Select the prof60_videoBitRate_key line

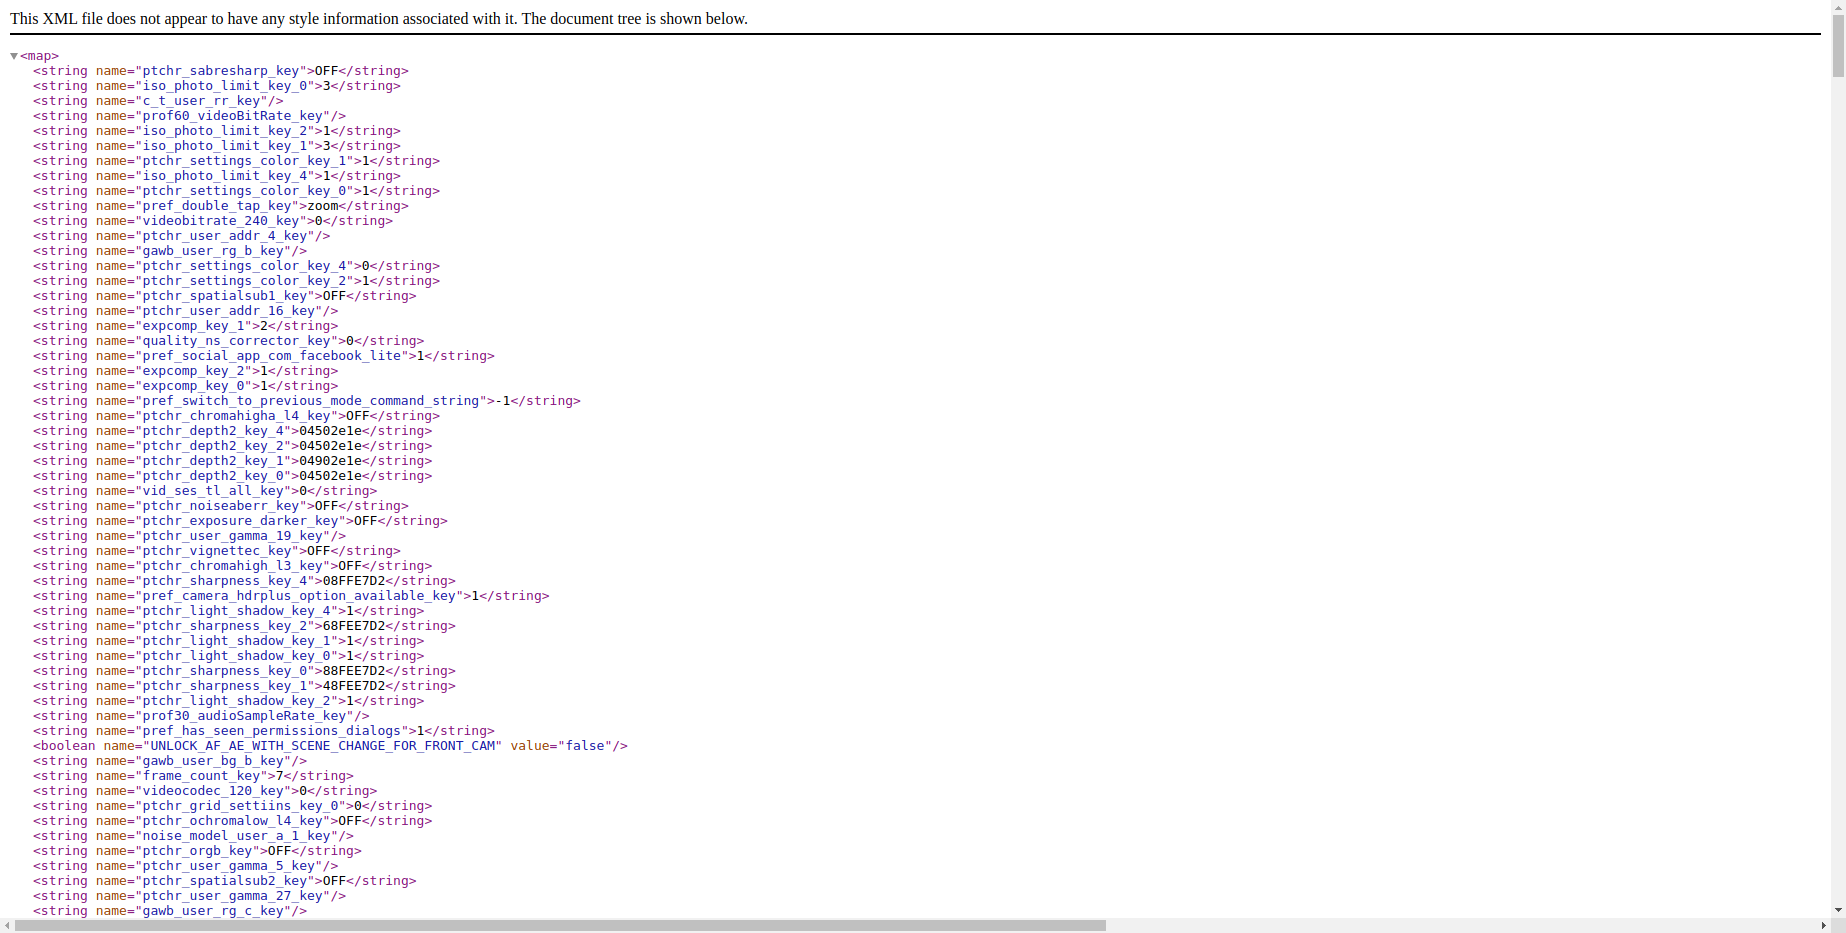tap(189, 116)
